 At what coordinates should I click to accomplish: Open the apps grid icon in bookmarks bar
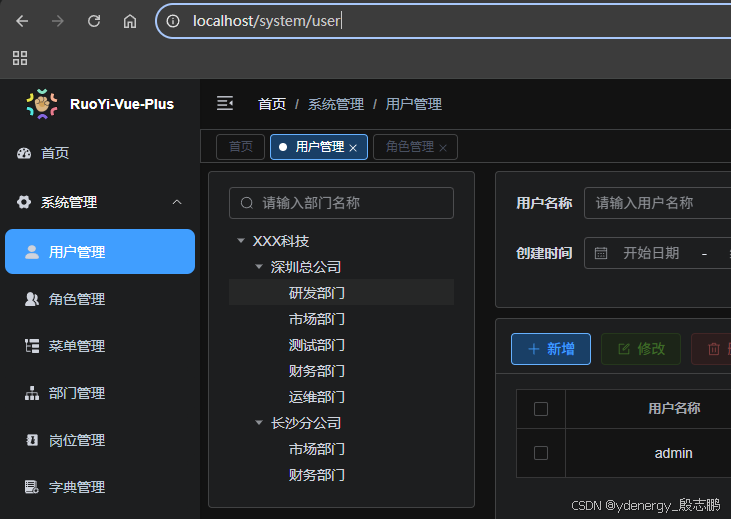(x=20, y=58)
